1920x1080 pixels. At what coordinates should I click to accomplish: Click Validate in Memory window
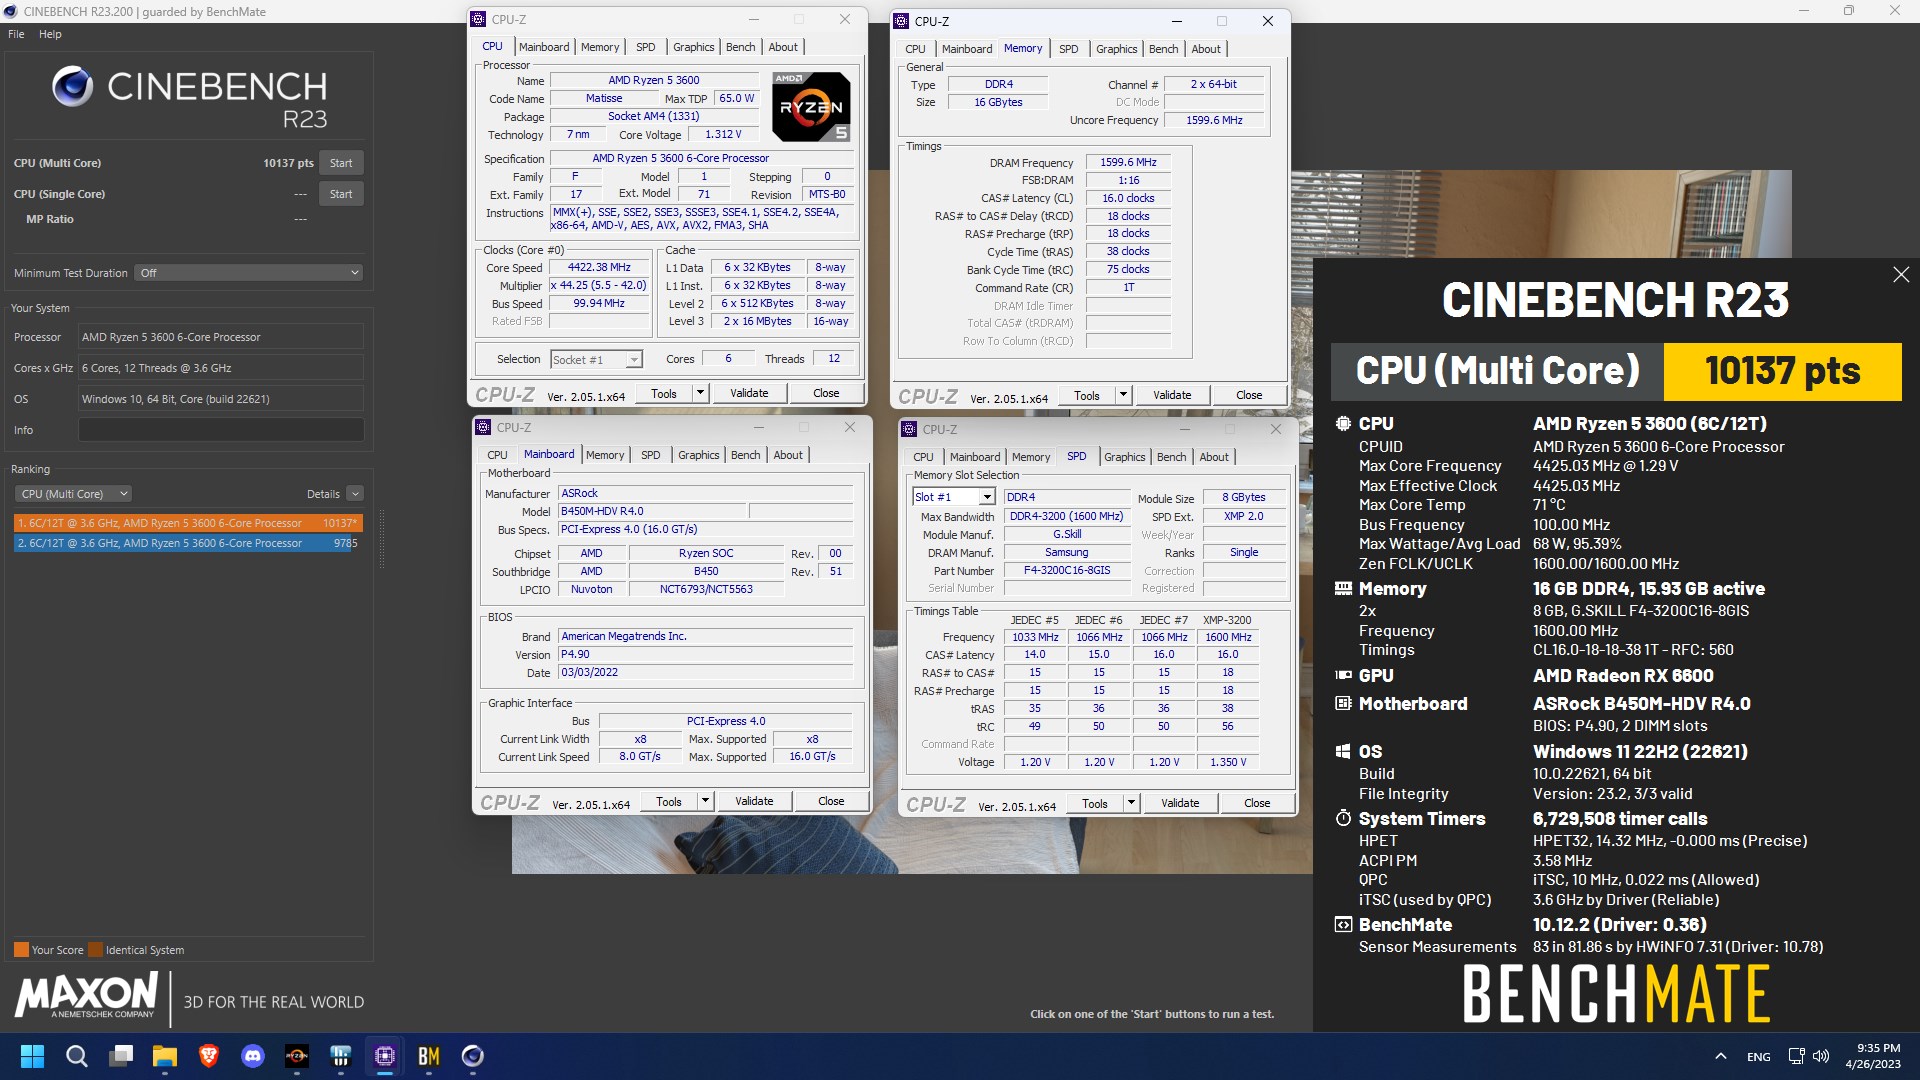tap(1172, 395)
